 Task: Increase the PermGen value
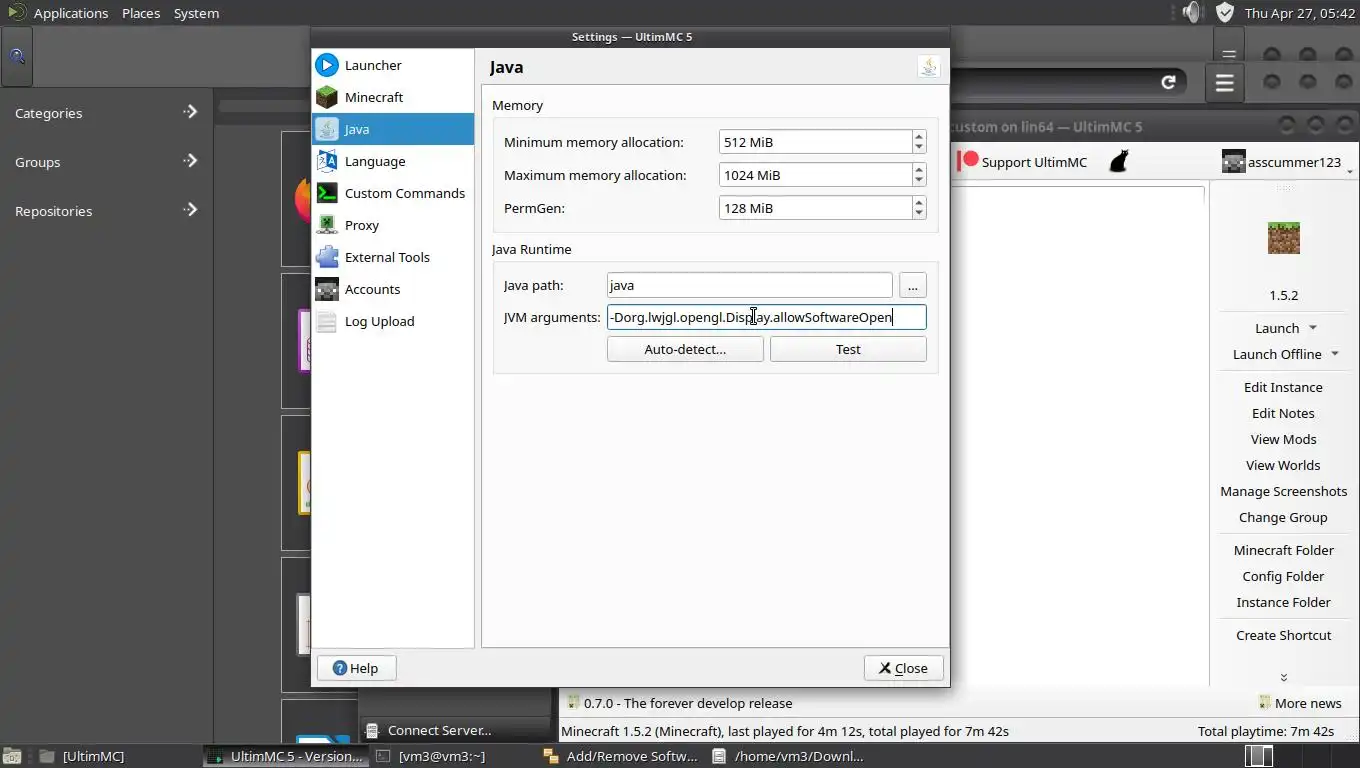[919, 203]
